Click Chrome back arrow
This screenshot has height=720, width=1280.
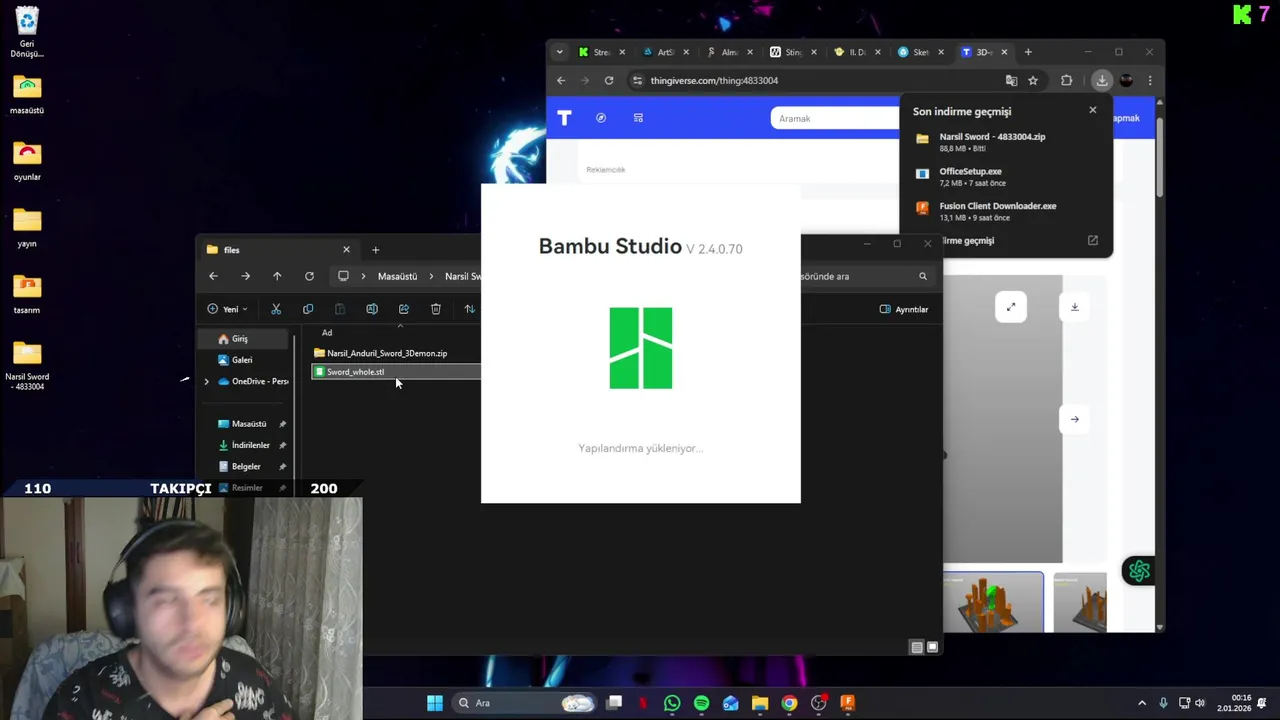point(561,80)
